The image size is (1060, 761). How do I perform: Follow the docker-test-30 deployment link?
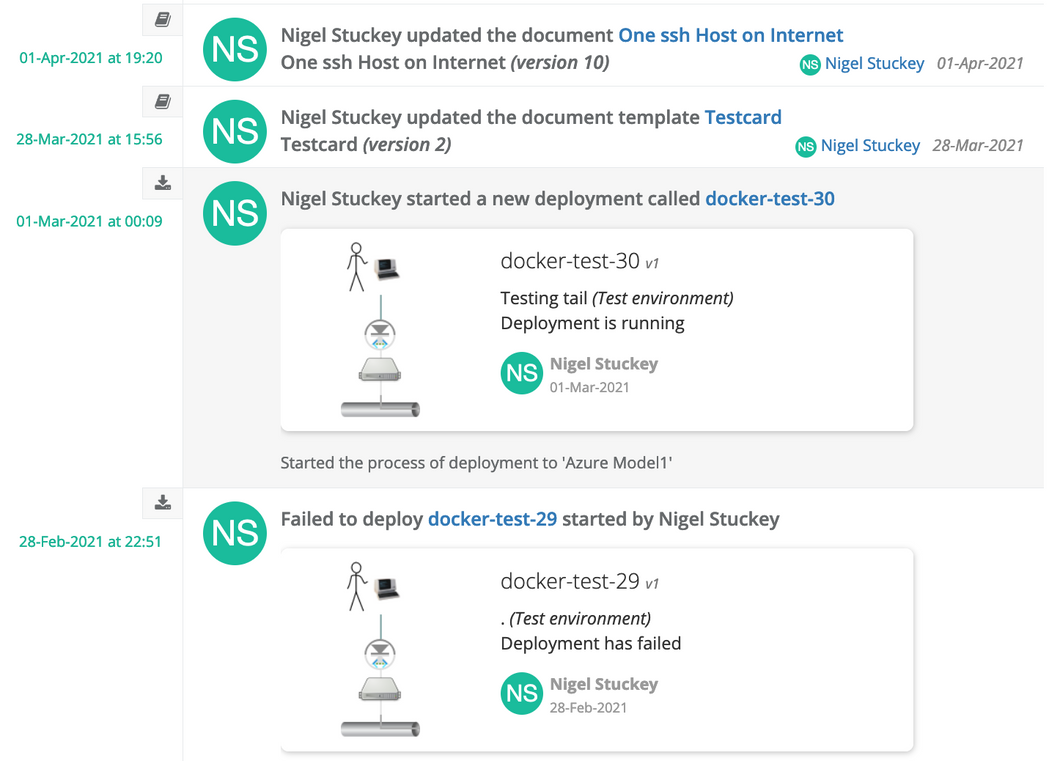click(769, 199)
